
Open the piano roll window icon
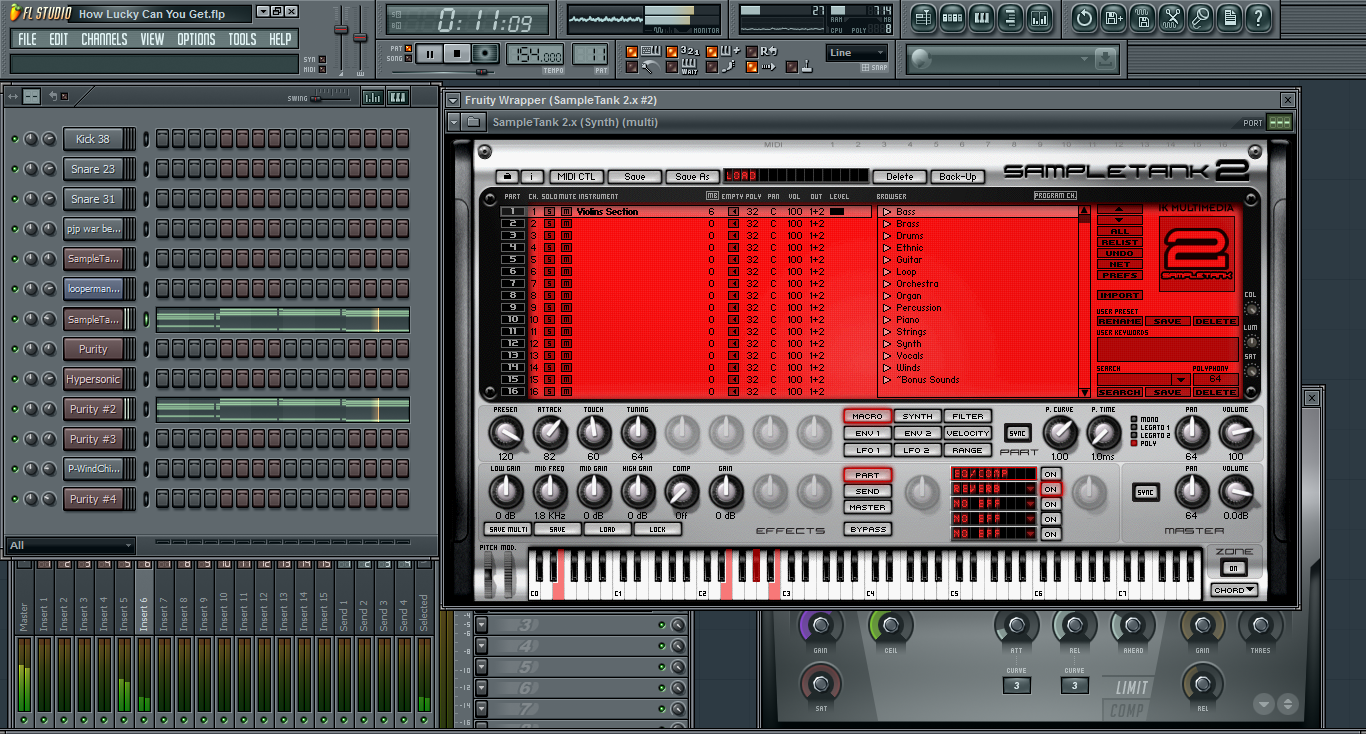click(x=981, y=17)
